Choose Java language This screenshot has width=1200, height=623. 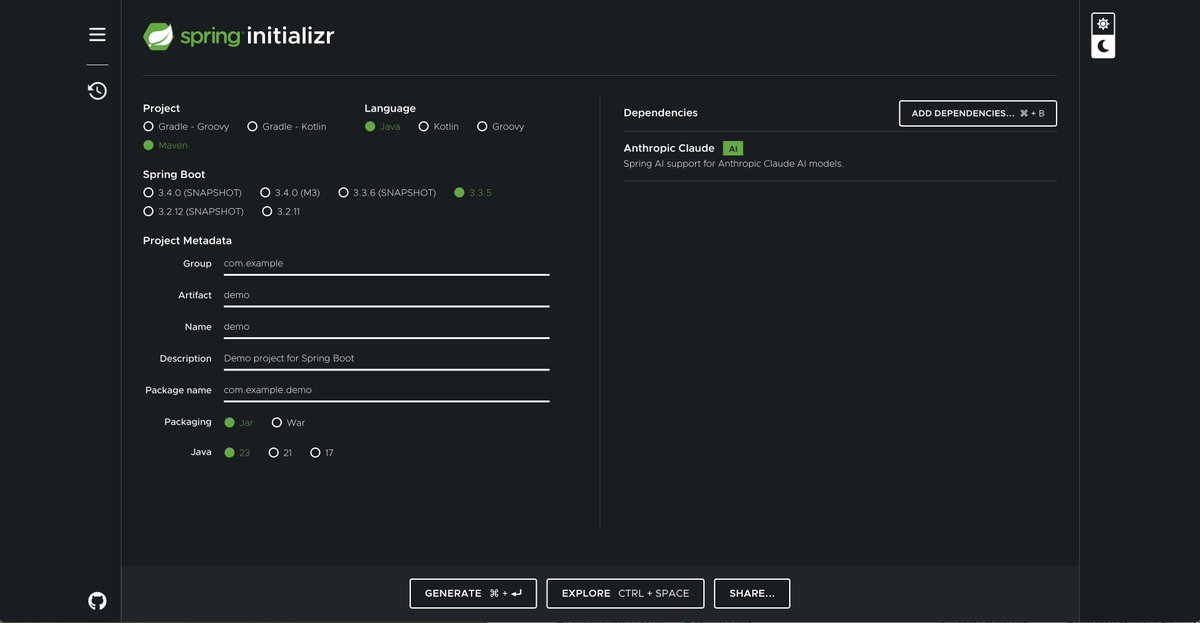(382, 127)
